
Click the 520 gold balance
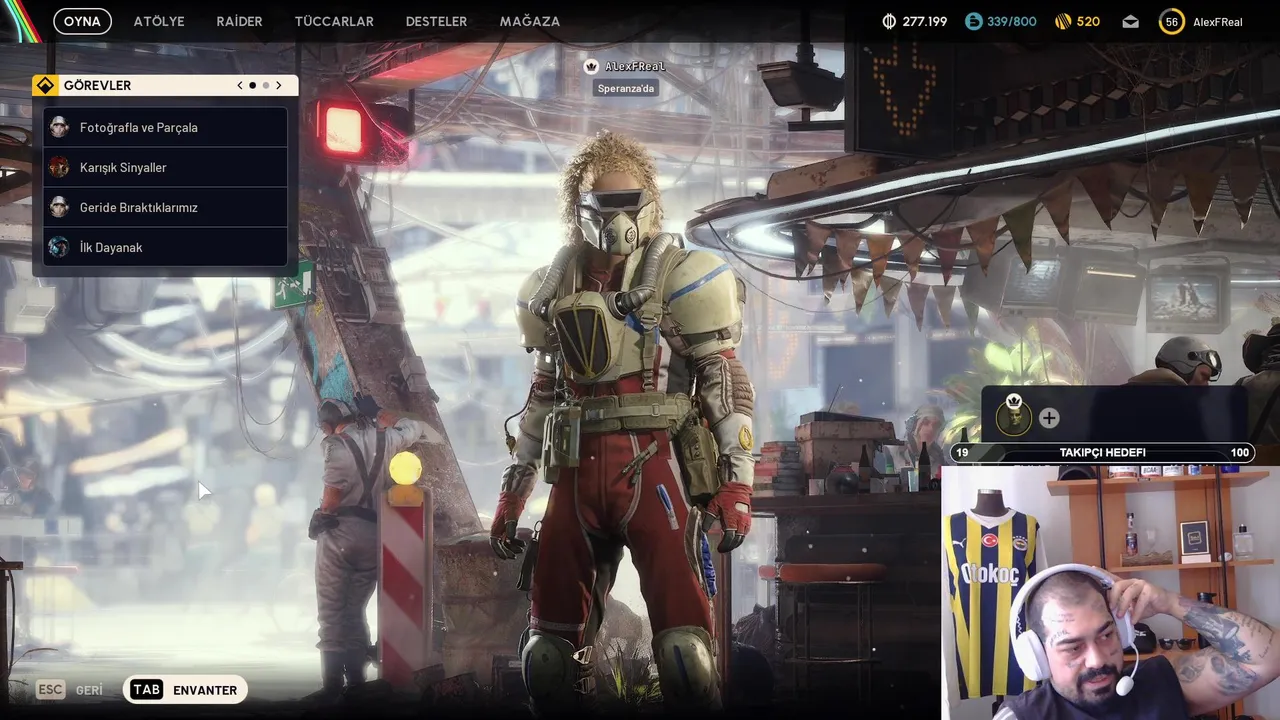tap(1088, 21)
